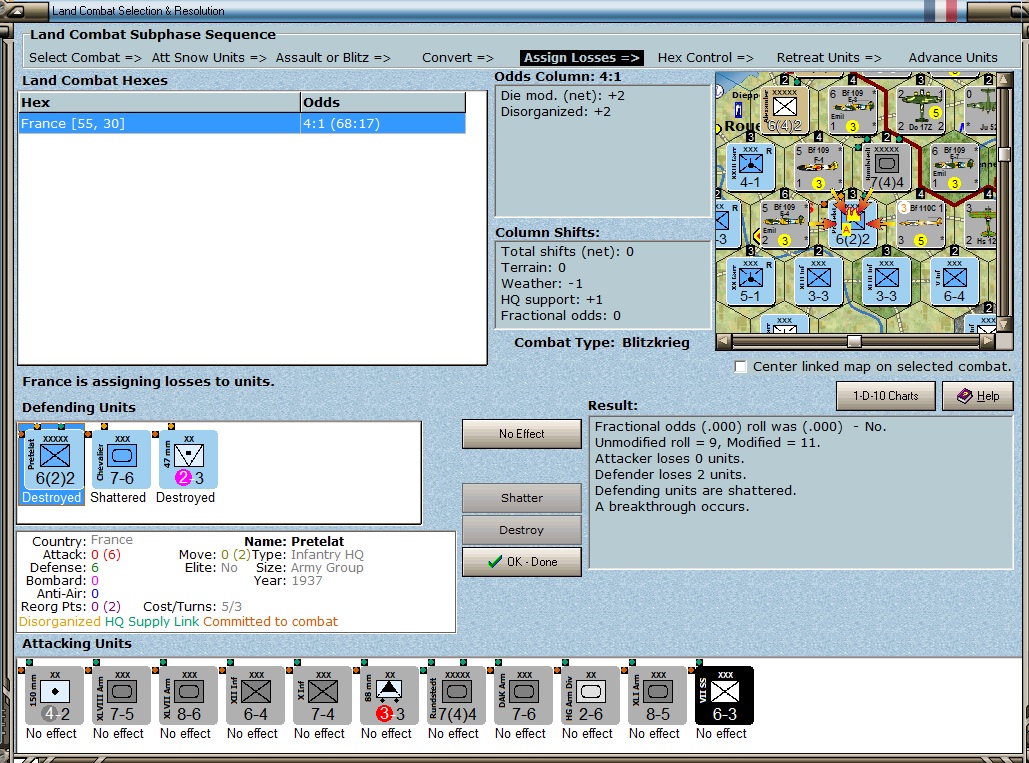Select the Select Combat subphase

coord(85,58)
